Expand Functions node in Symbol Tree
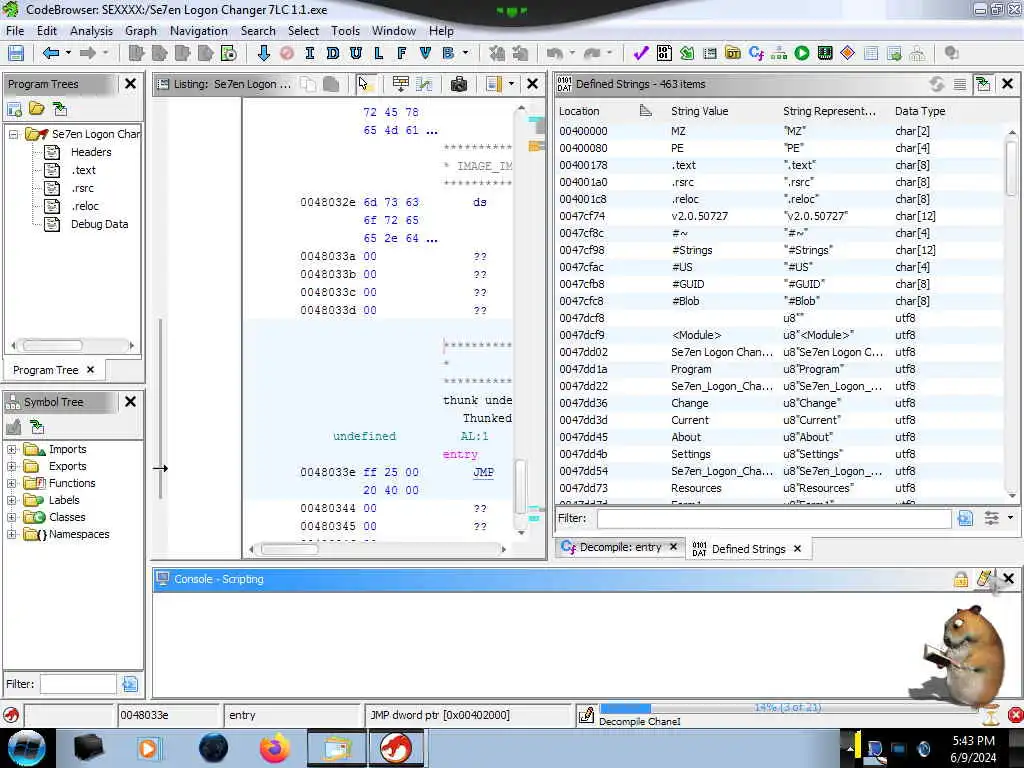The image size is (1024, 768). [x=11, y=483]
